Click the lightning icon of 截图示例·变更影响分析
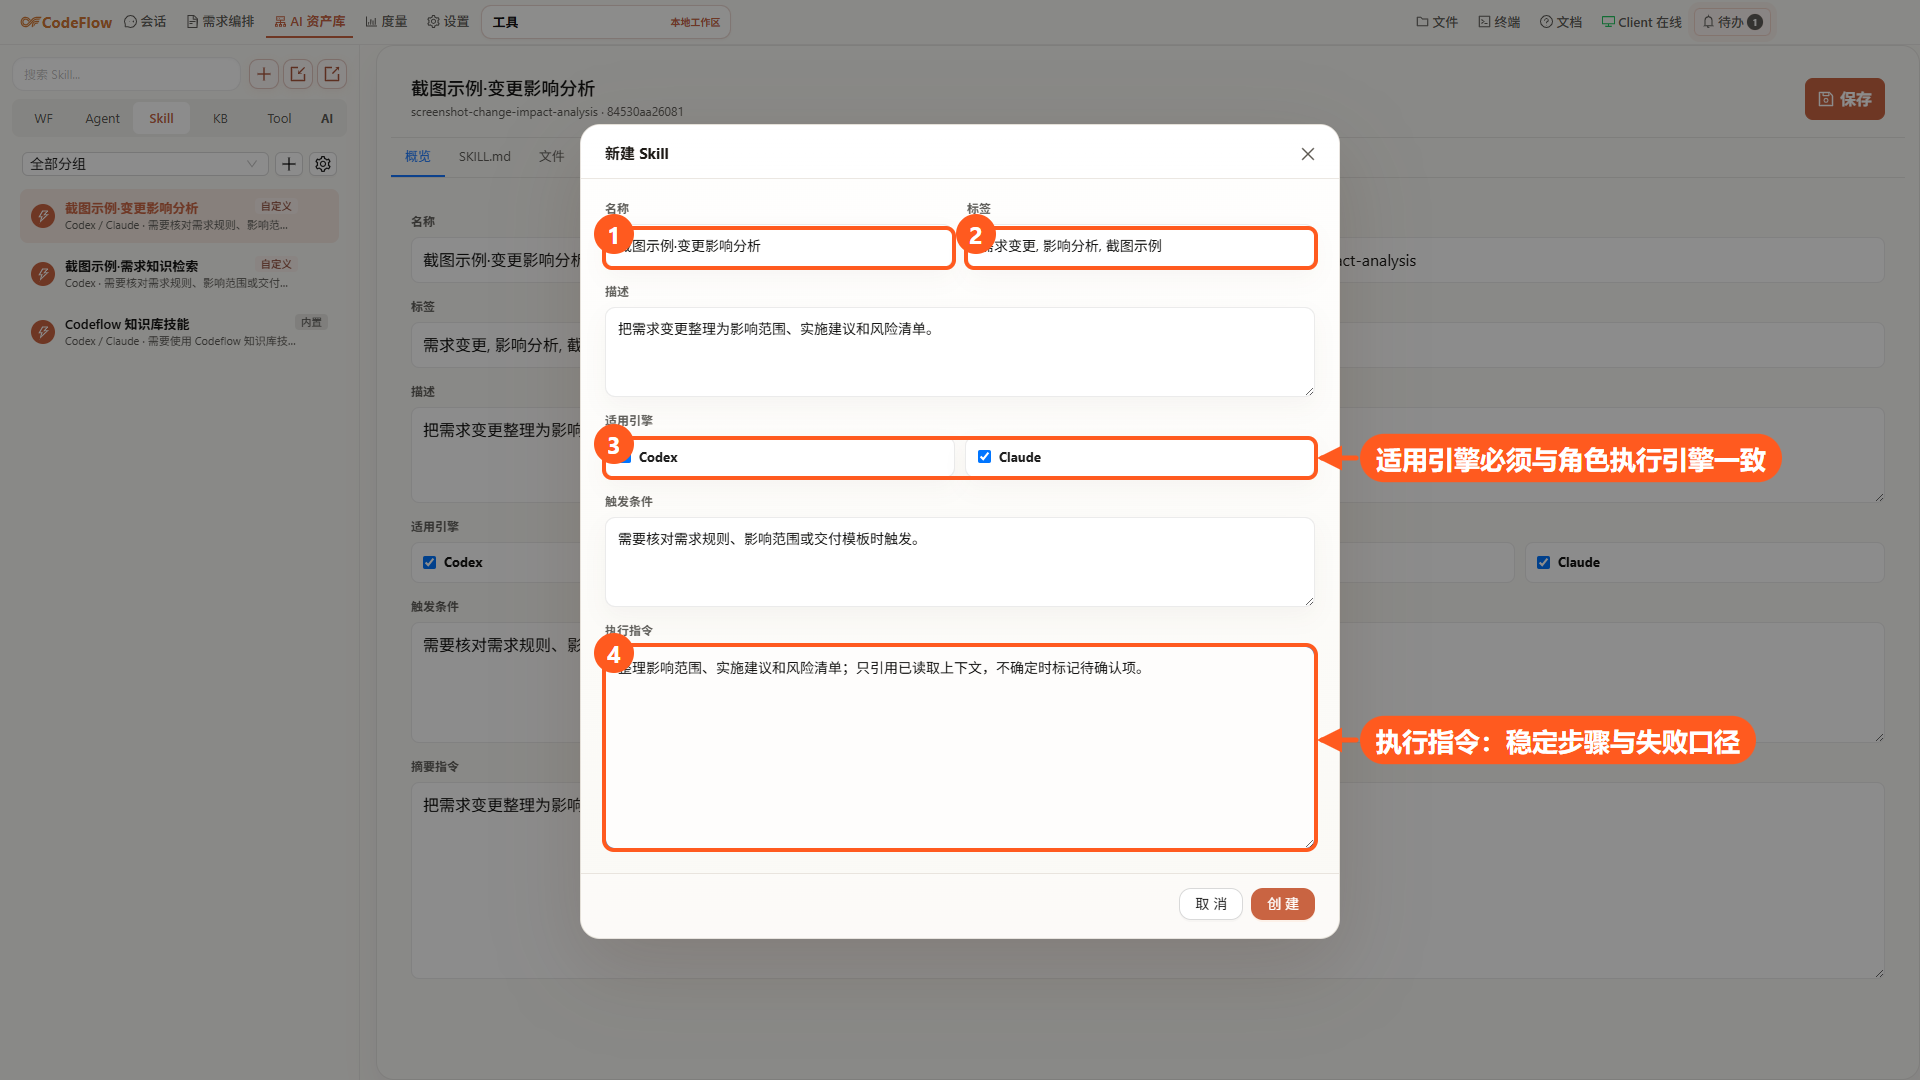The width and height of the screenshot is (1920, 1080). point(43,216)
